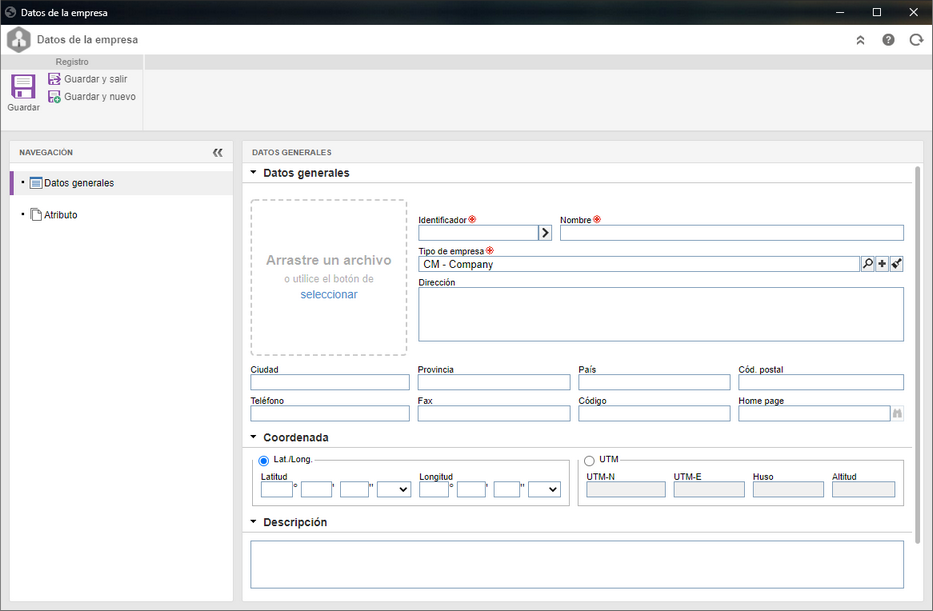Click the País input field

click(x=654, y=382)
